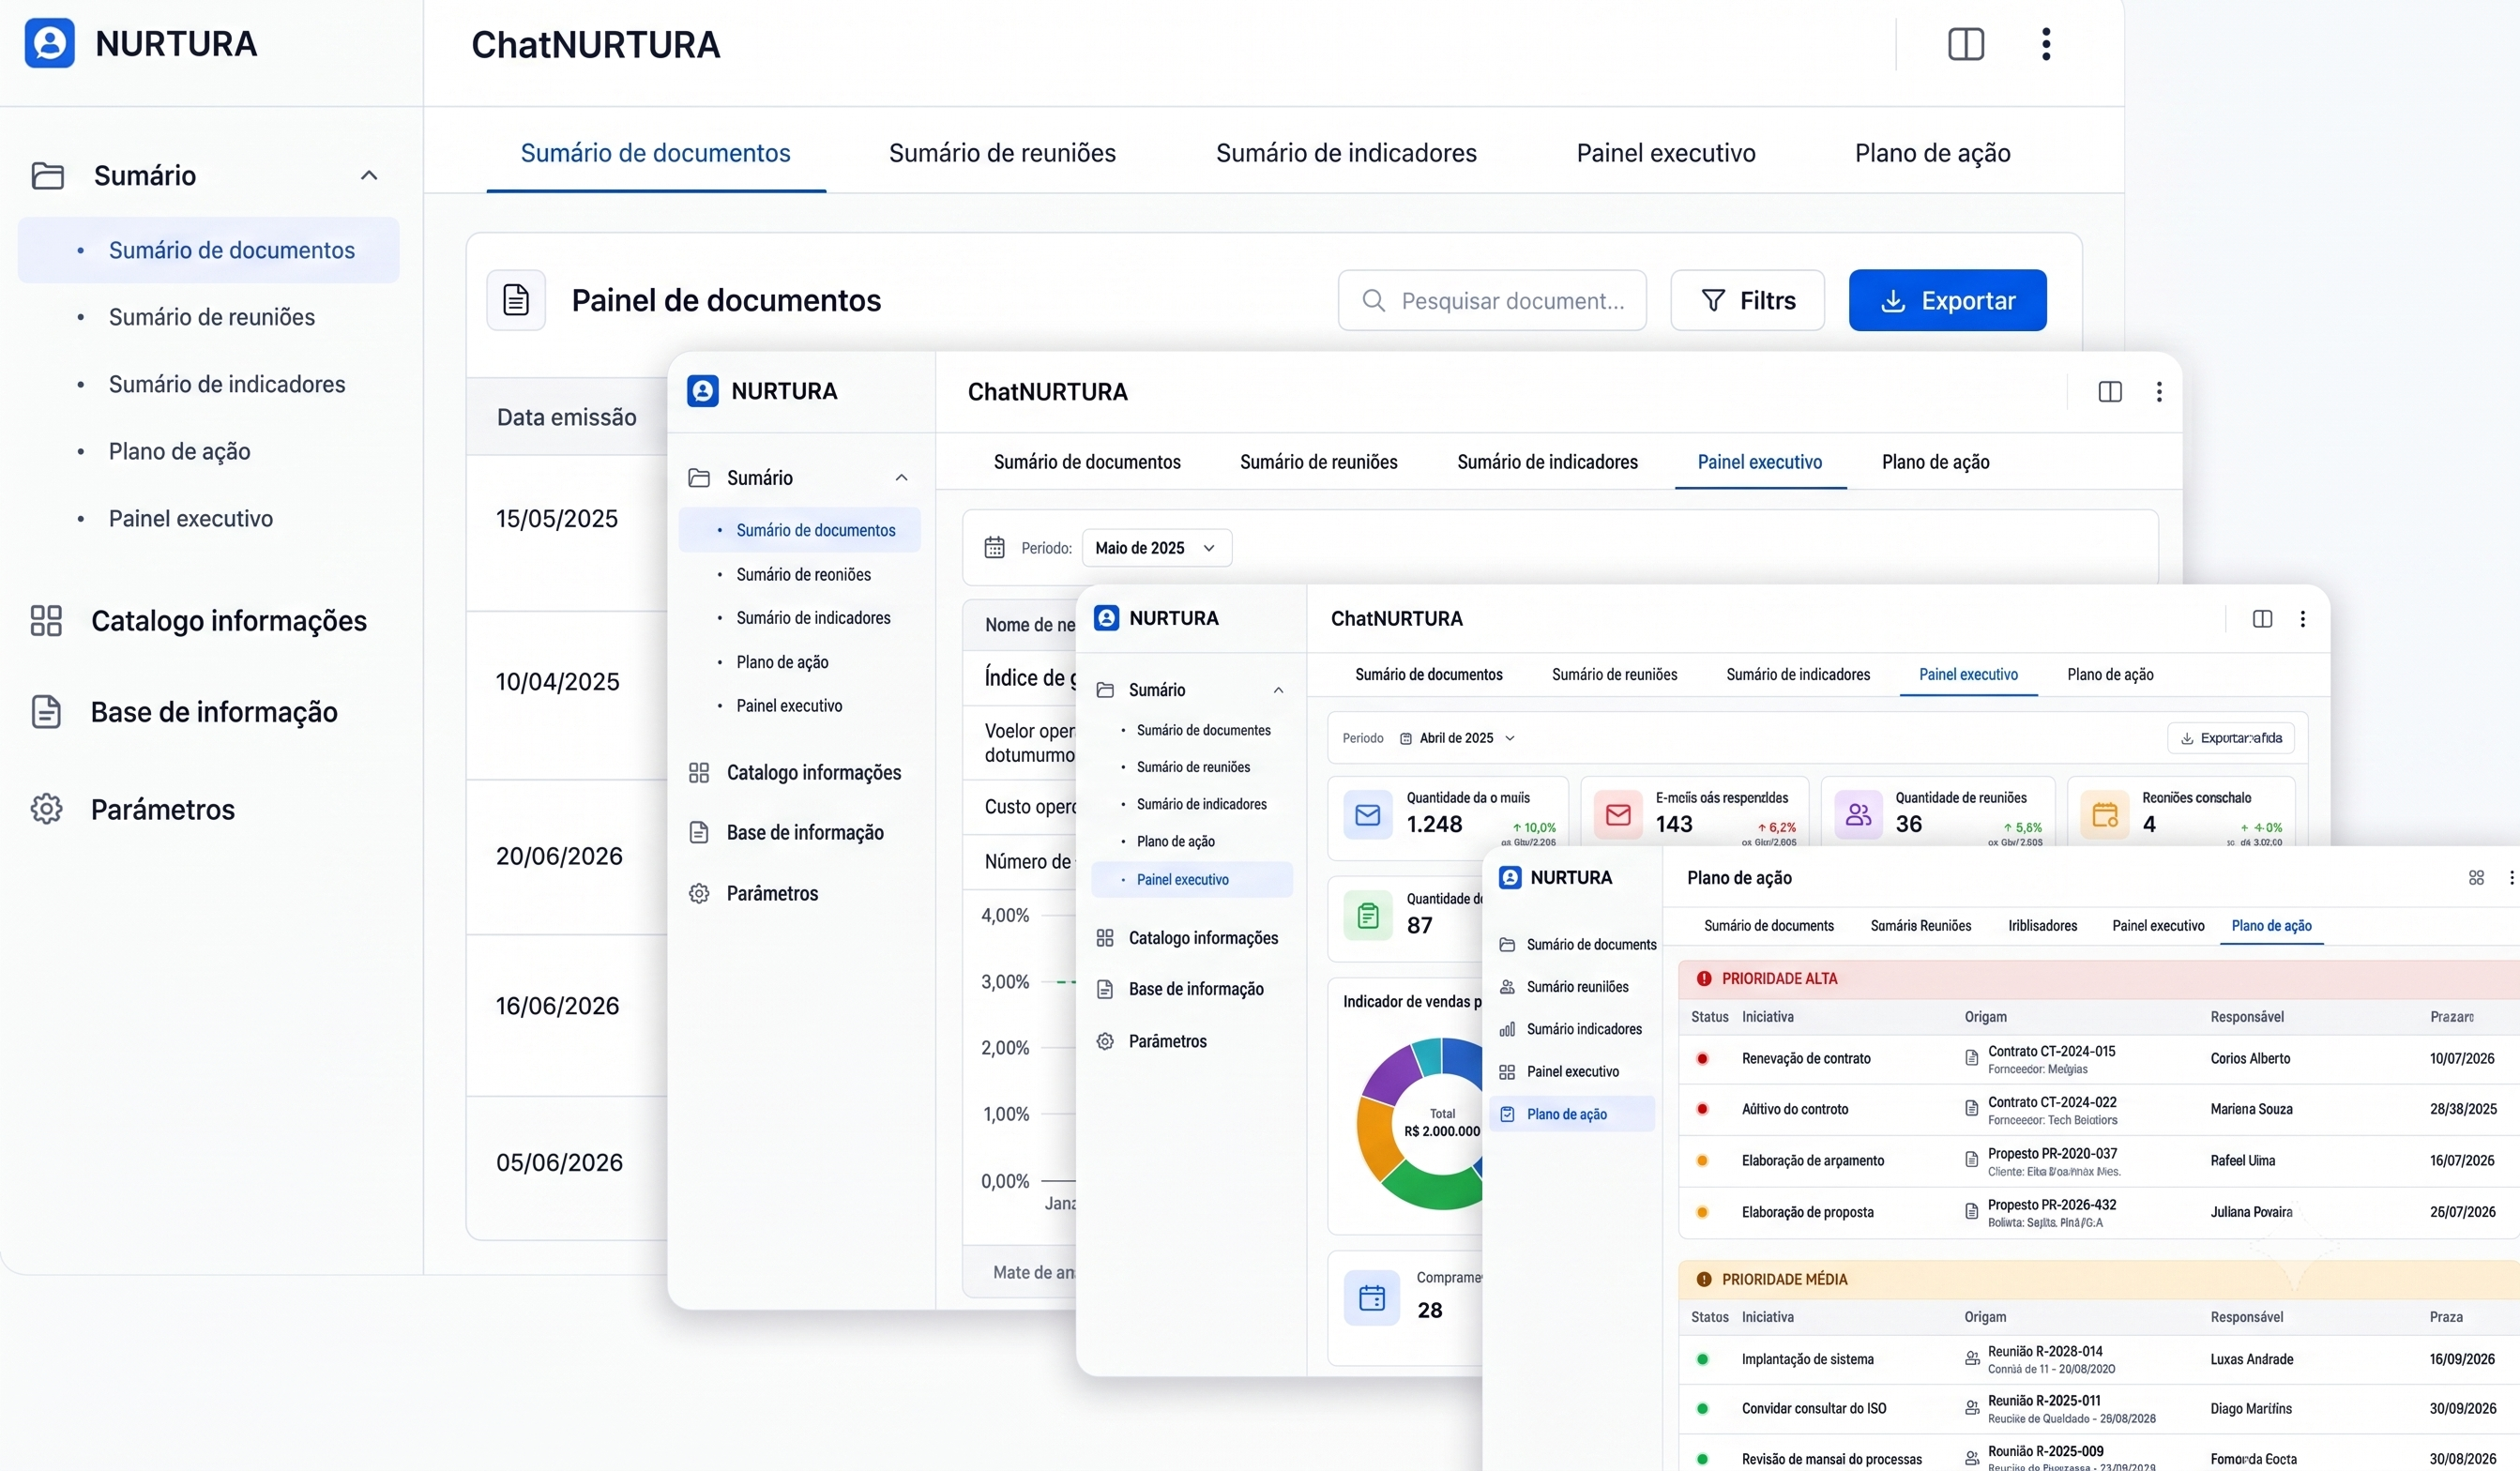Click the clipboard icon on the 87 card
Image resolution: width=2520 pixels, height=1471 pixels.
click(1368, 915)
